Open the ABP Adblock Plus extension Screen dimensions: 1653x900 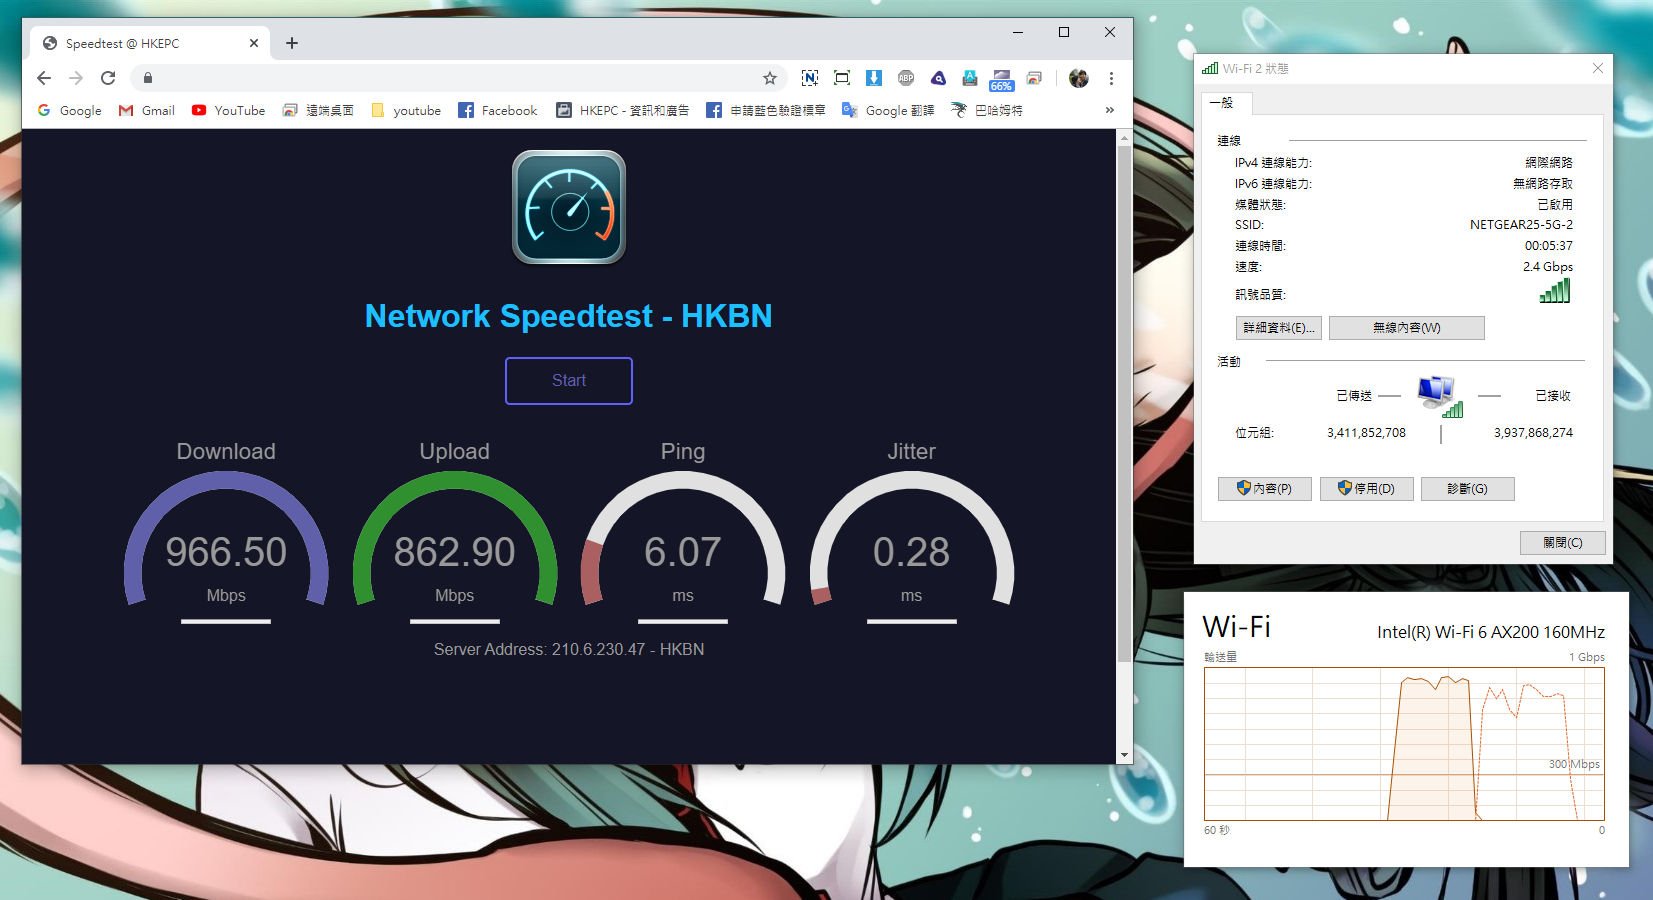(906, 78)
